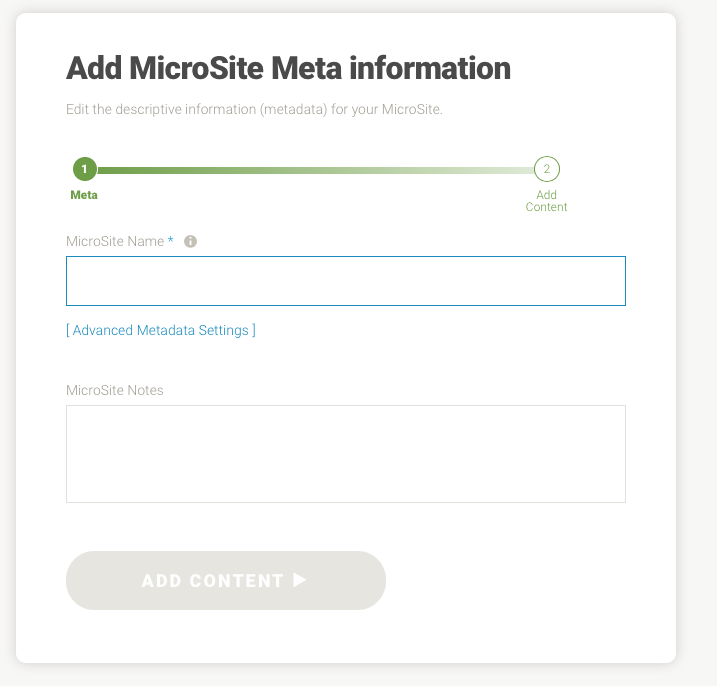The image size is (717, 686).
Task: Switch to the Add Content step label
Action: tap(546, 201)
